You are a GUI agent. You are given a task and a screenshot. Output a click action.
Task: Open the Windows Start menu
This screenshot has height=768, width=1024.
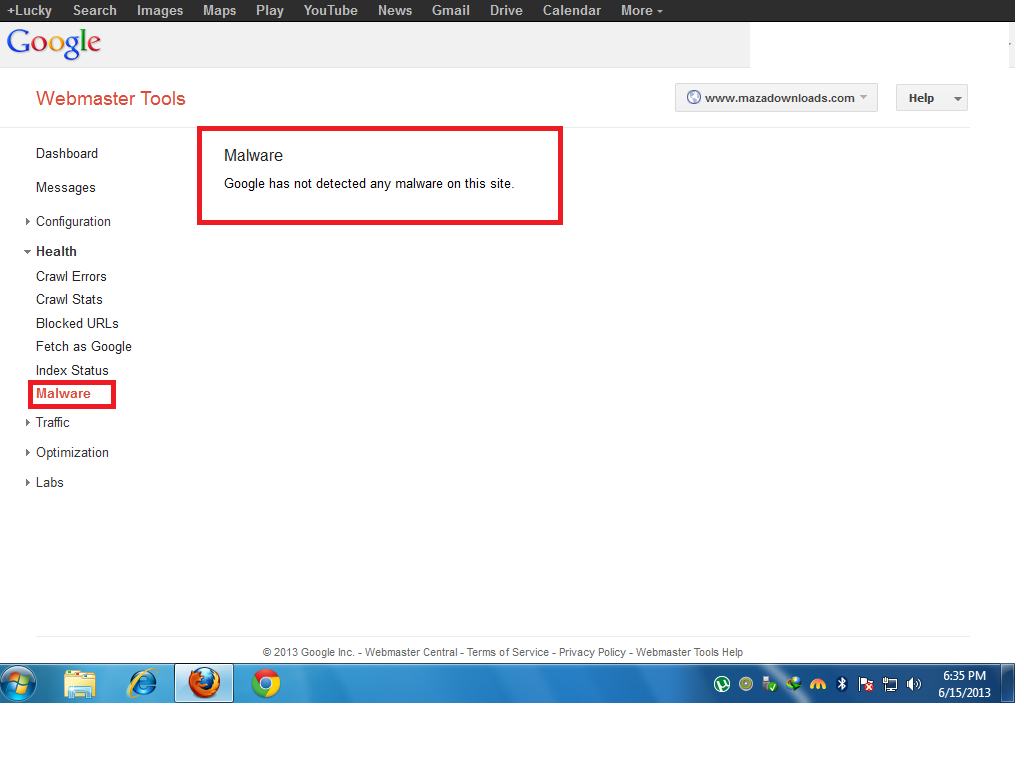(18, 684)
